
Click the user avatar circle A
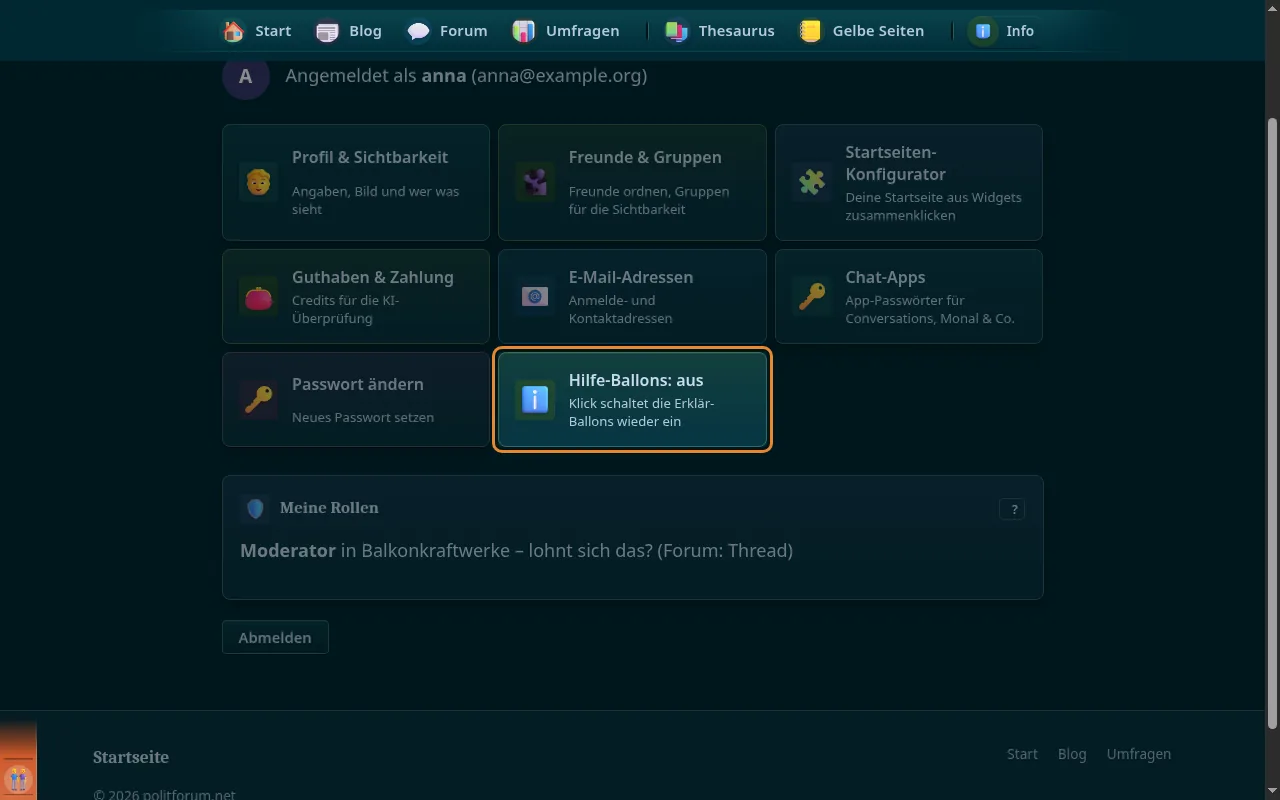click(246, 76)
